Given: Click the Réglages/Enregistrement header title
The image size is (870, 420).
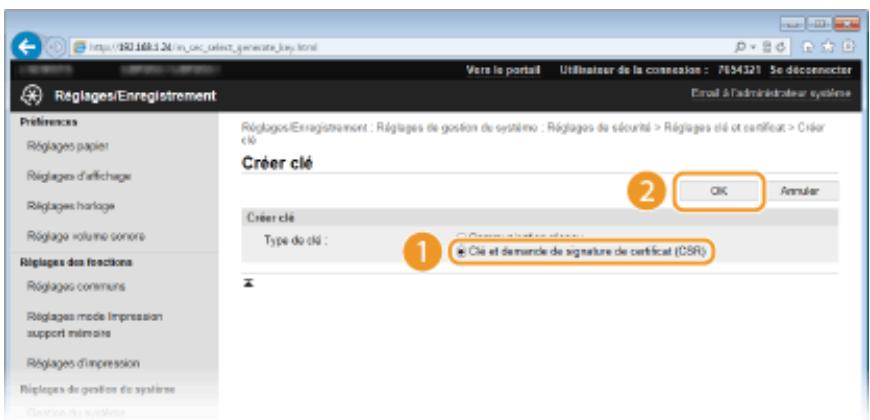Looking at the screenshot, I should (x=134, y=96).
